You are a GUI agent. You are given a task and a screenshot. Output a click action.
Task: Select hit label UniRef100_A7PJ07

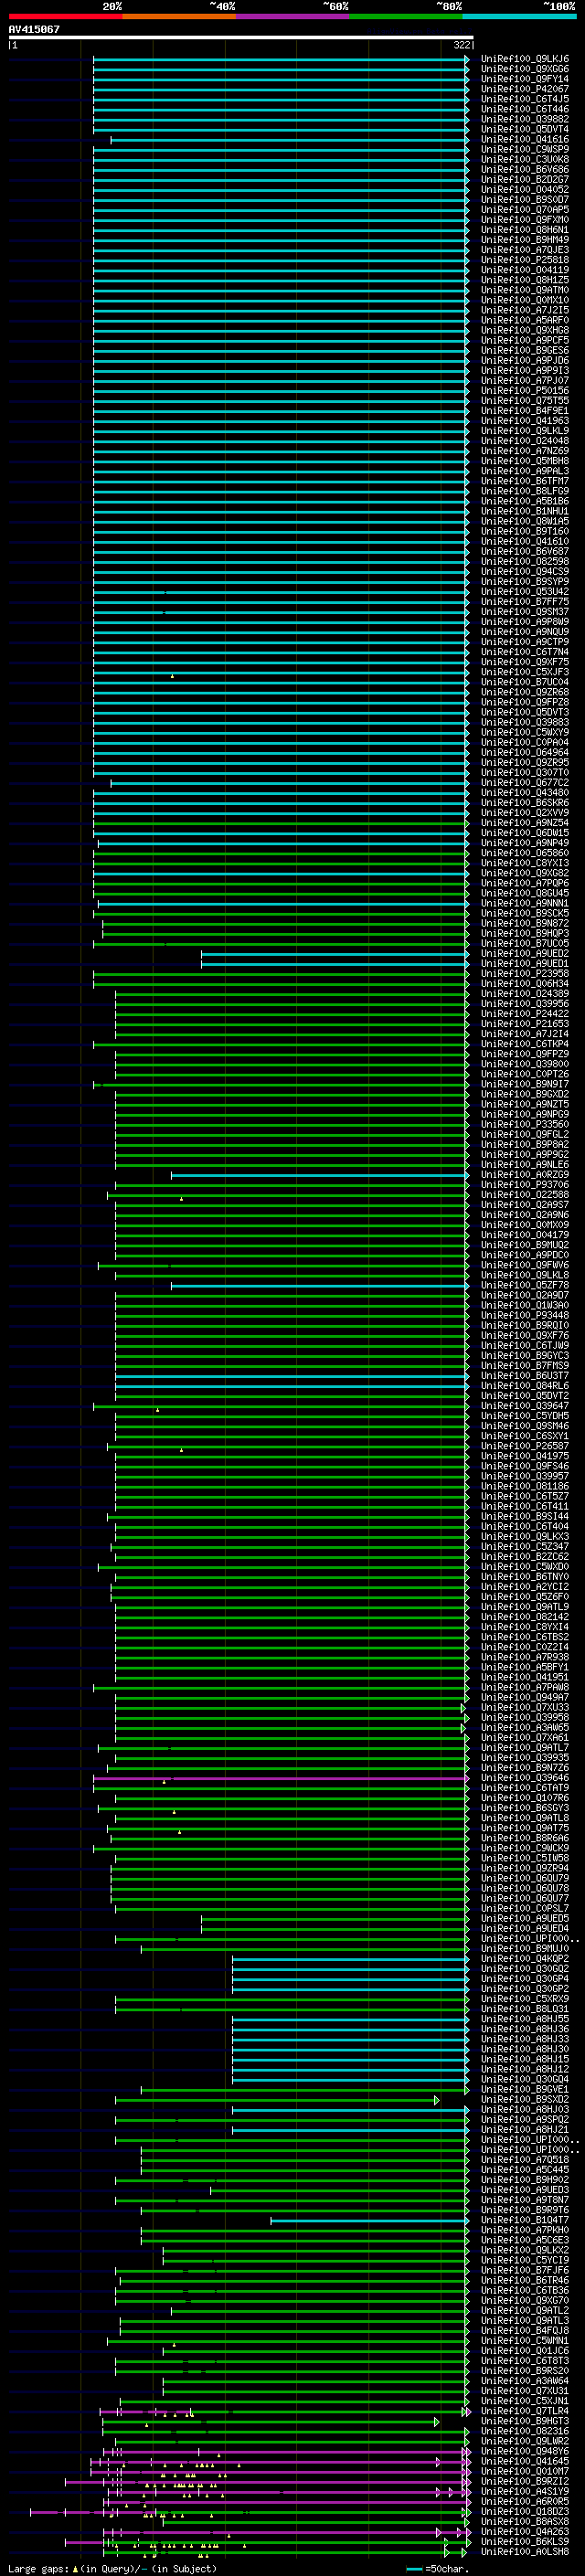pyautogui.click(x=524, y=380)
